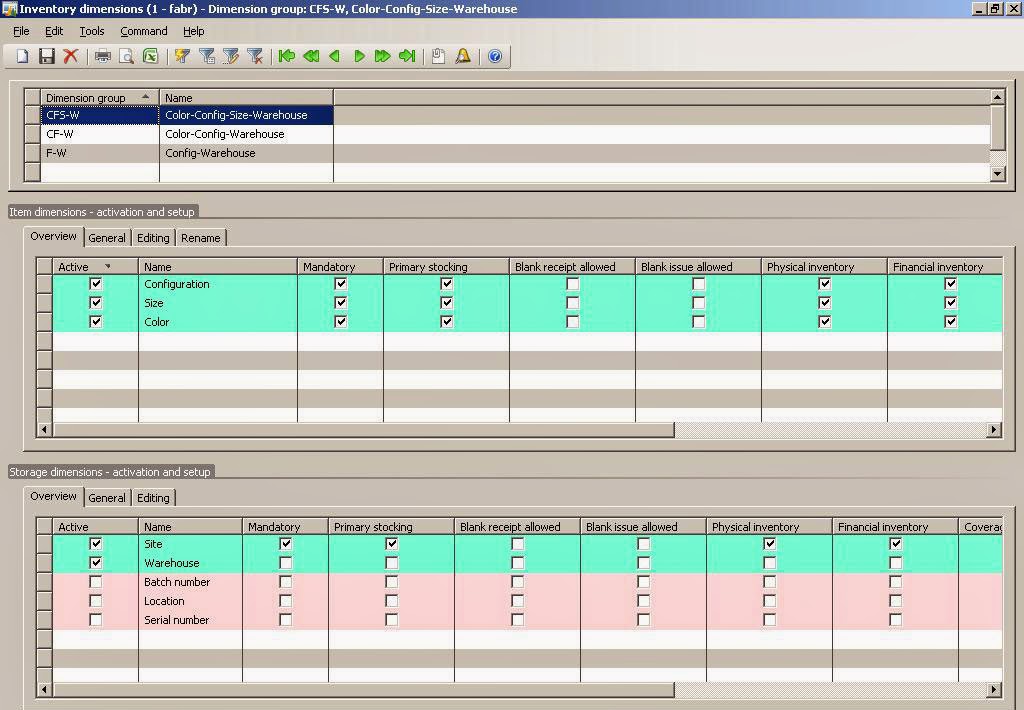The width and height of the screenshot is (1024, 710).
Task: Create a new record with the New icon
Action: [x=23, y=56]
